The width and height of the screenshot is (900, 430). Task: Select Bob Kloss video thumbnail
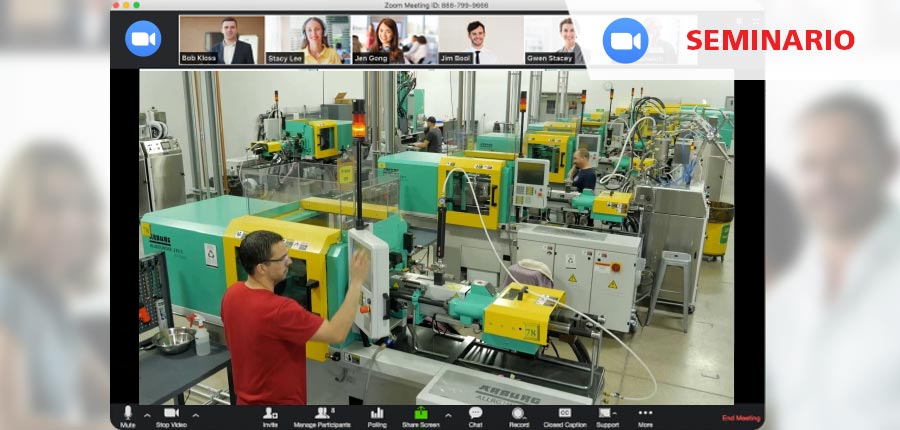tap(221, 40)
